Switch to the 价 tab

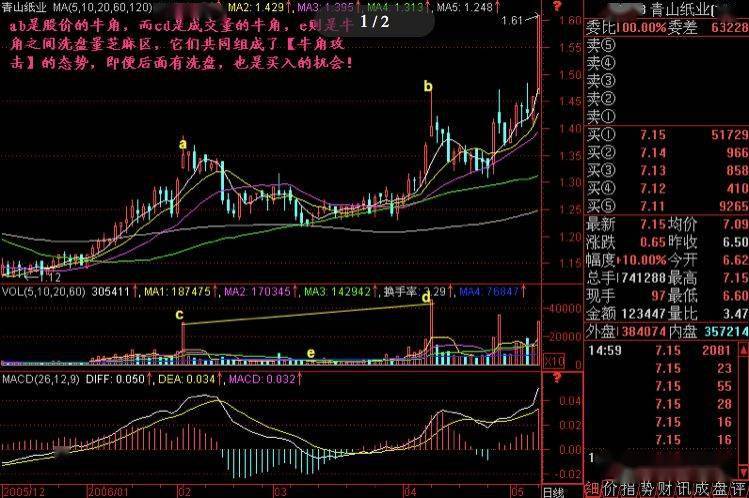coord(610,488)
